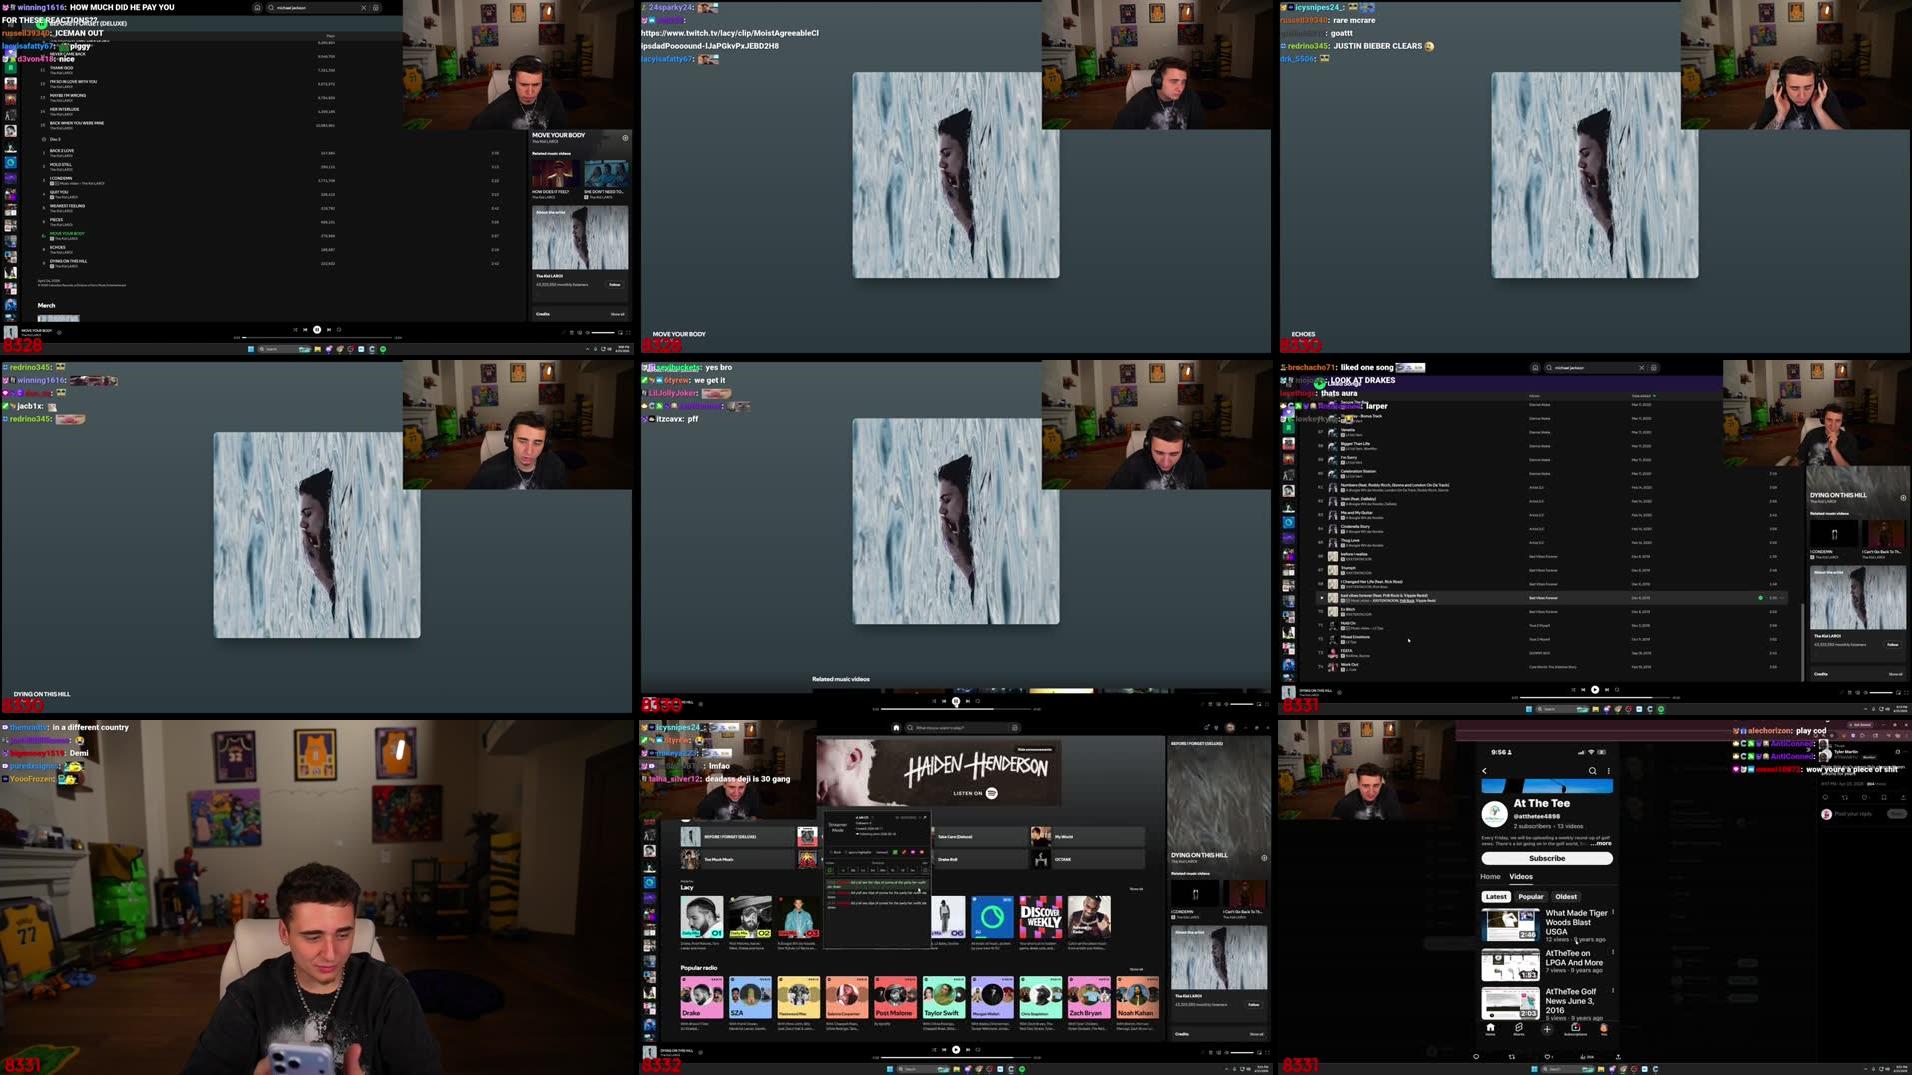Open Home icon in Haiden Henderson Spotify frame

coord(896,727)
